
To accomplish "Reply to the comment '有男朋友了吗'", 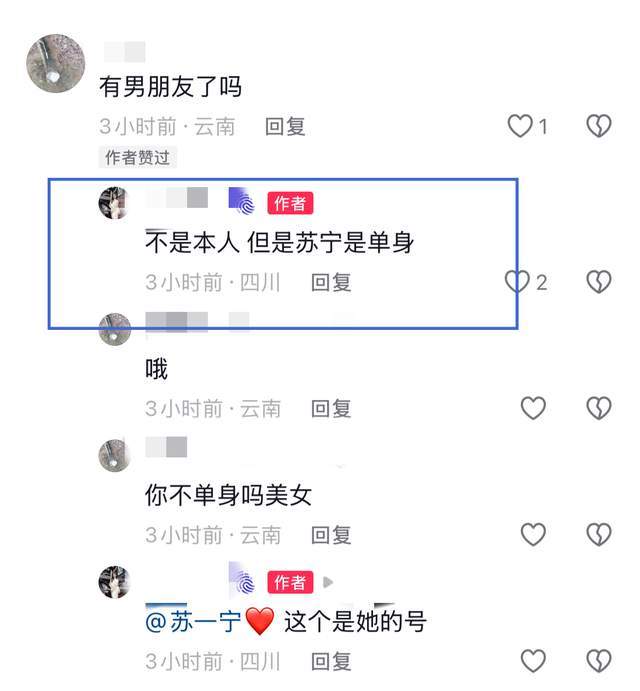I will click(x=285, y=127).
